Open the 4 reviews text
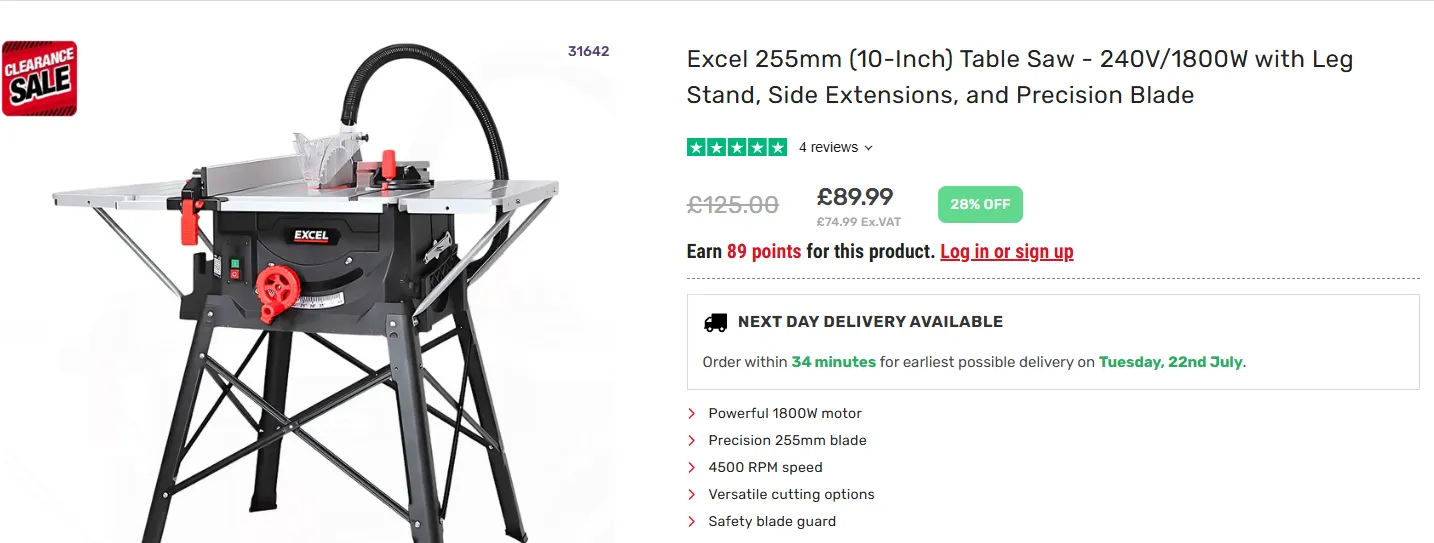The height and width of the screenshot is (543, 1434). [x=828, y=148]
